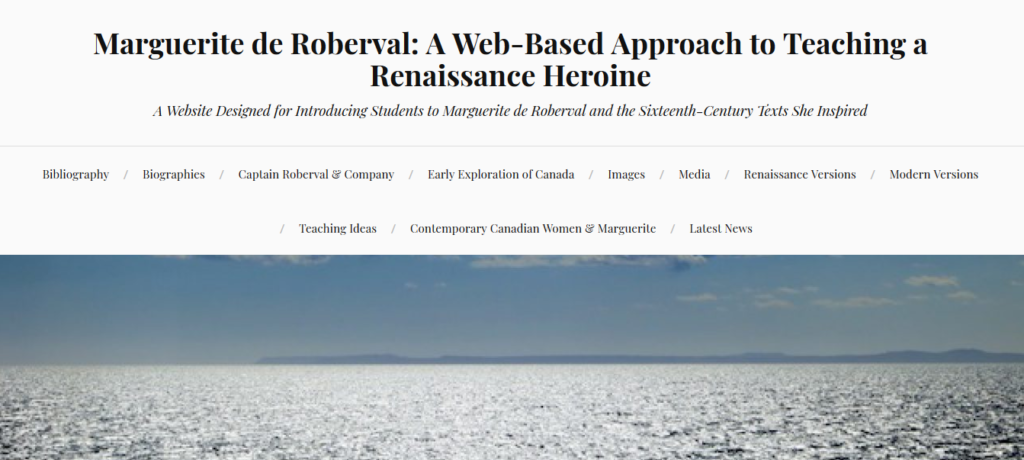
Task: Open Early Exploration of Canada page
Action: [x=500, y=174]
